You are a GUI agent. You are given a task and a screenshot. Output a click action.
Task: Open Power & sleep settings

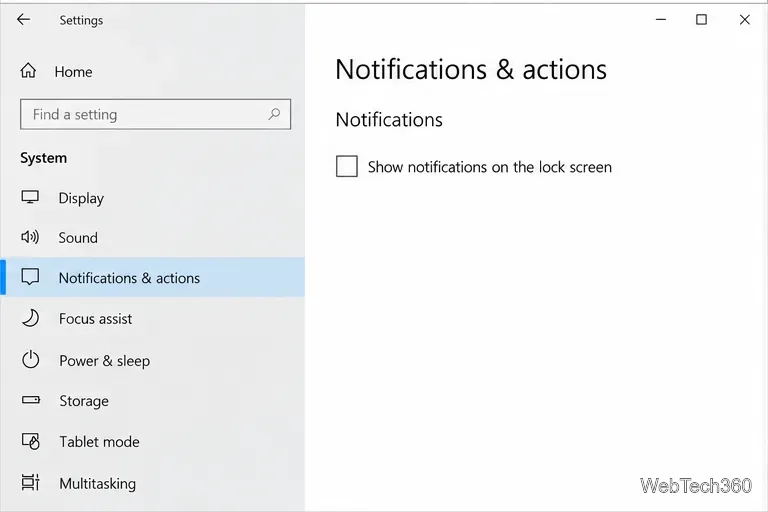pos(152,361)
